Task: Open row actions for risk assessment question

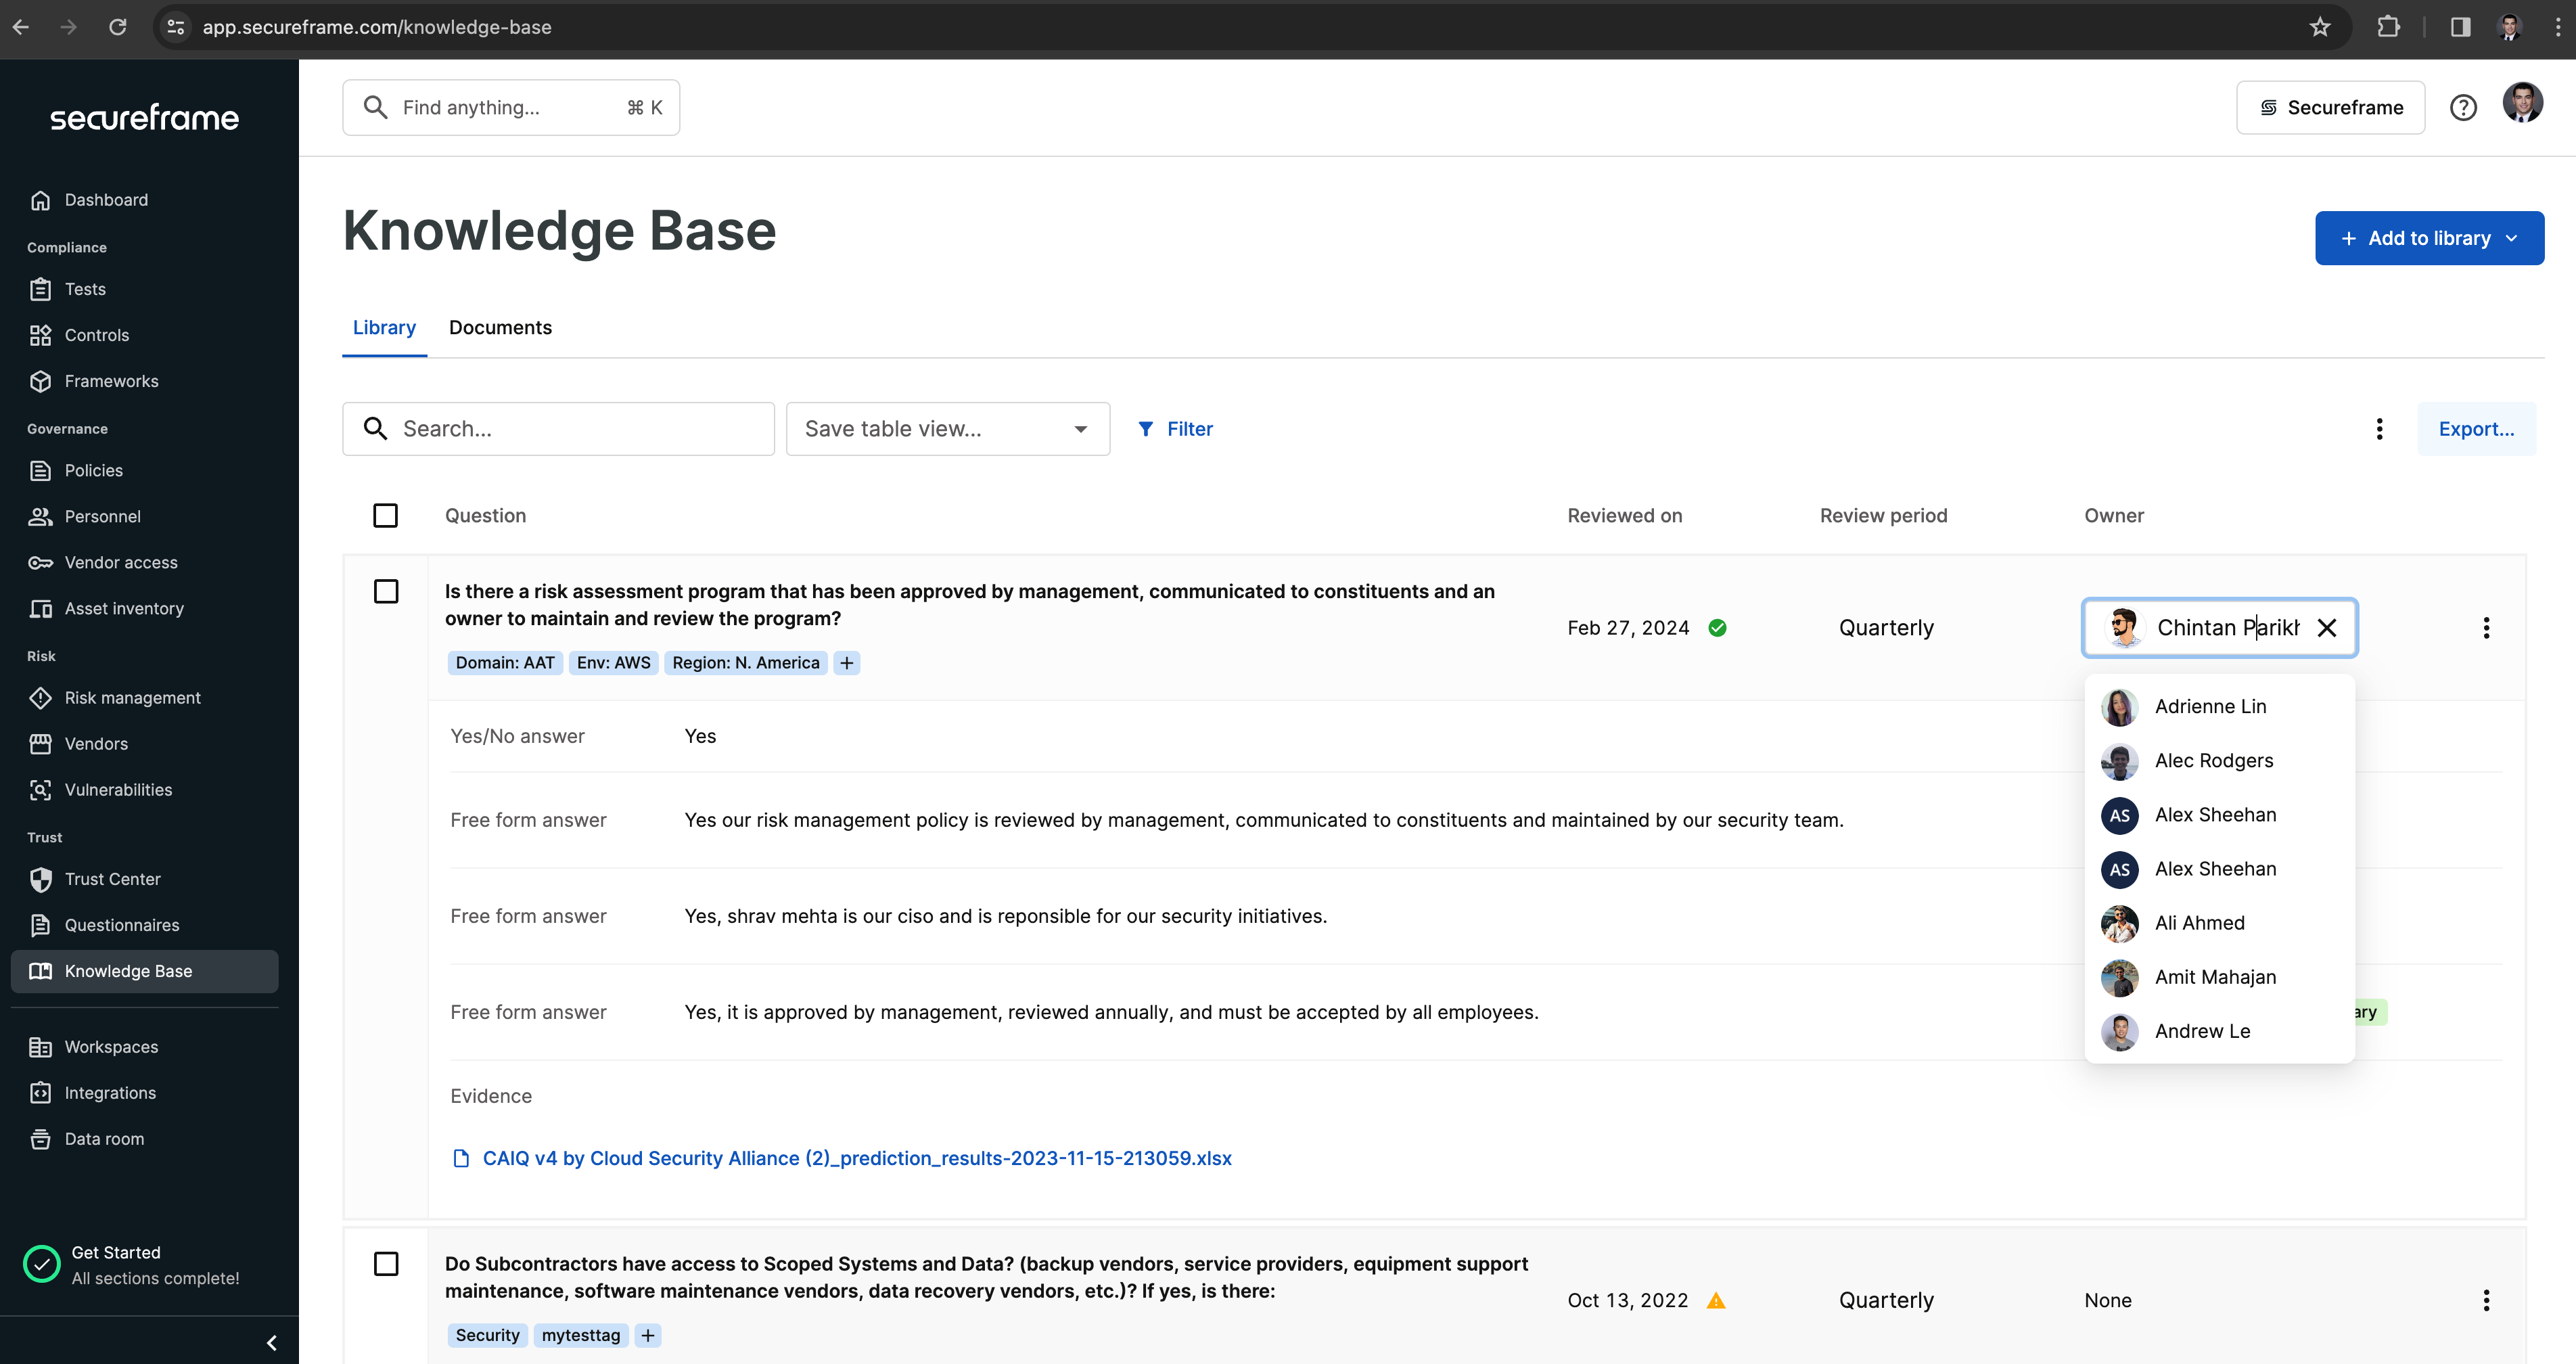Action: [2486, 628]
